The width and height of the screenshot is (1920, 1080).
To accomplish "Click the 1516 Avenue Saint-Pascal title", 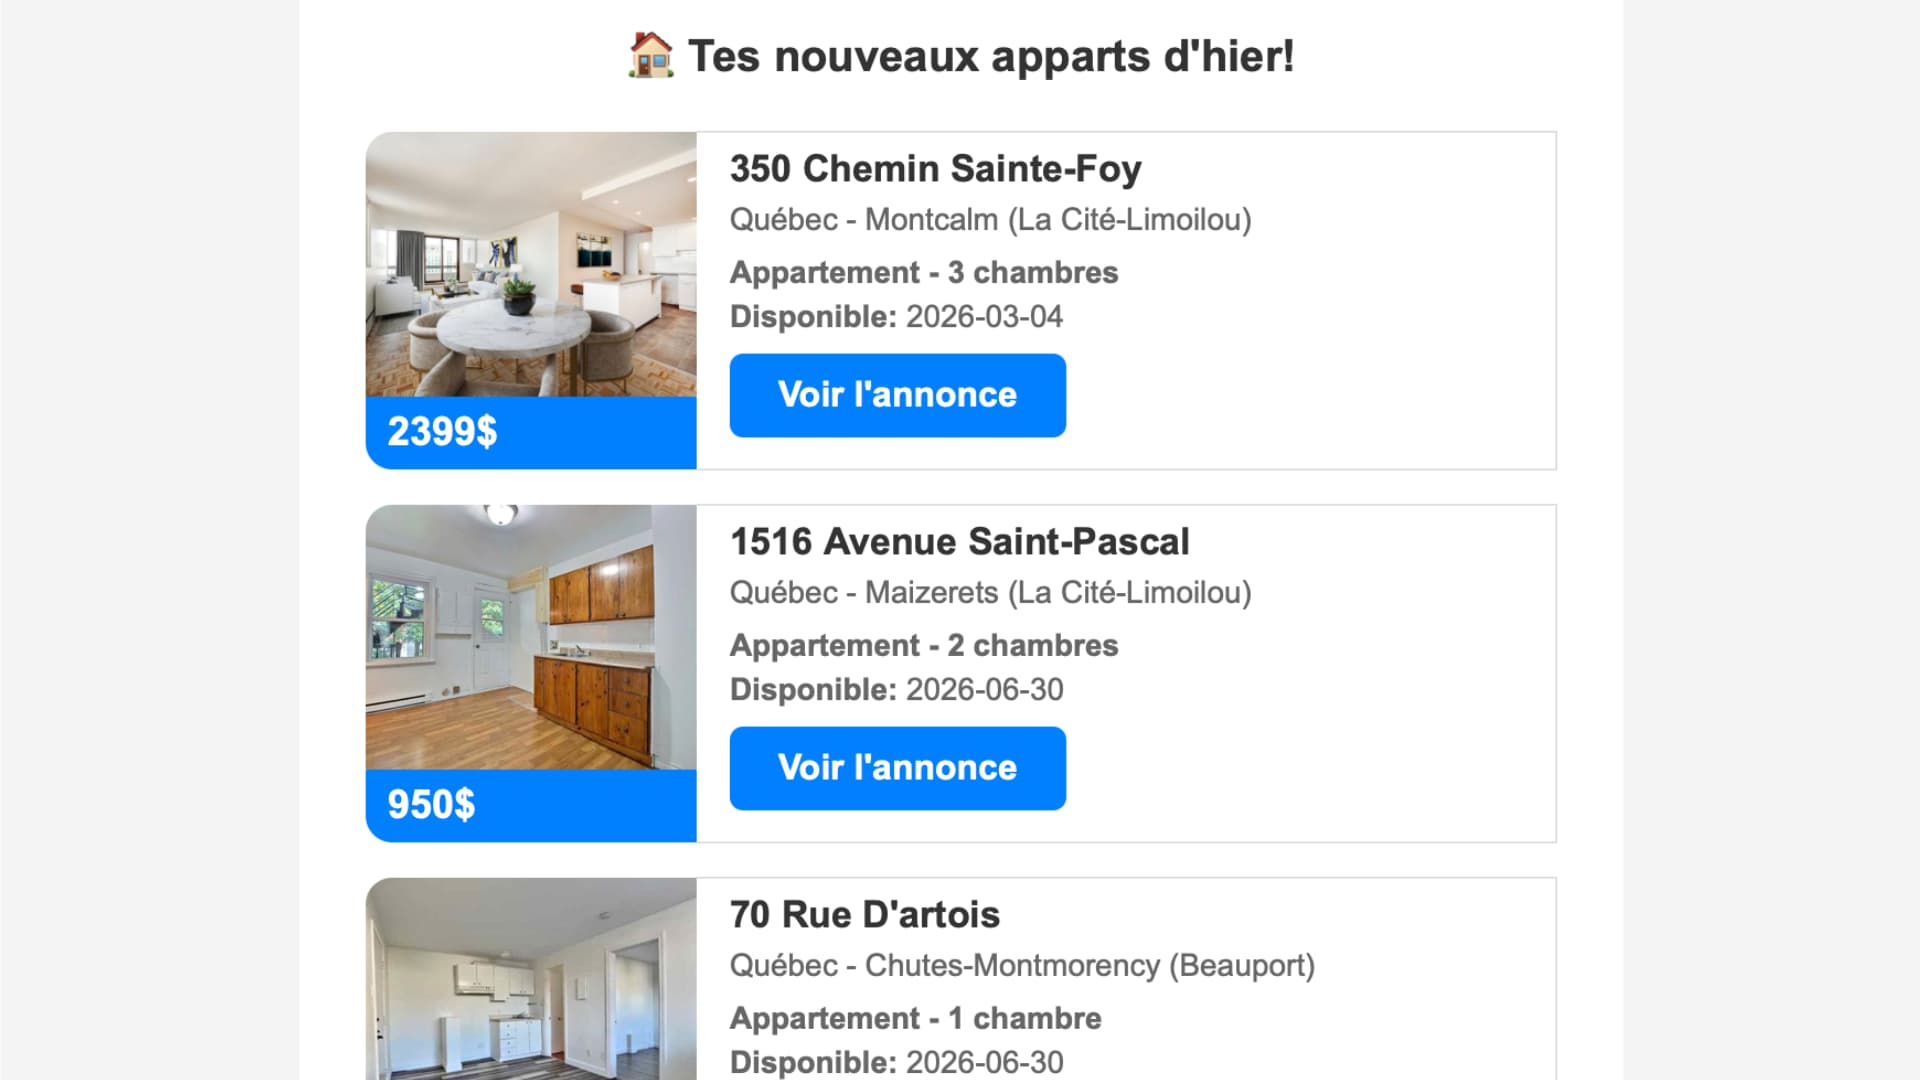I will 959,542.
